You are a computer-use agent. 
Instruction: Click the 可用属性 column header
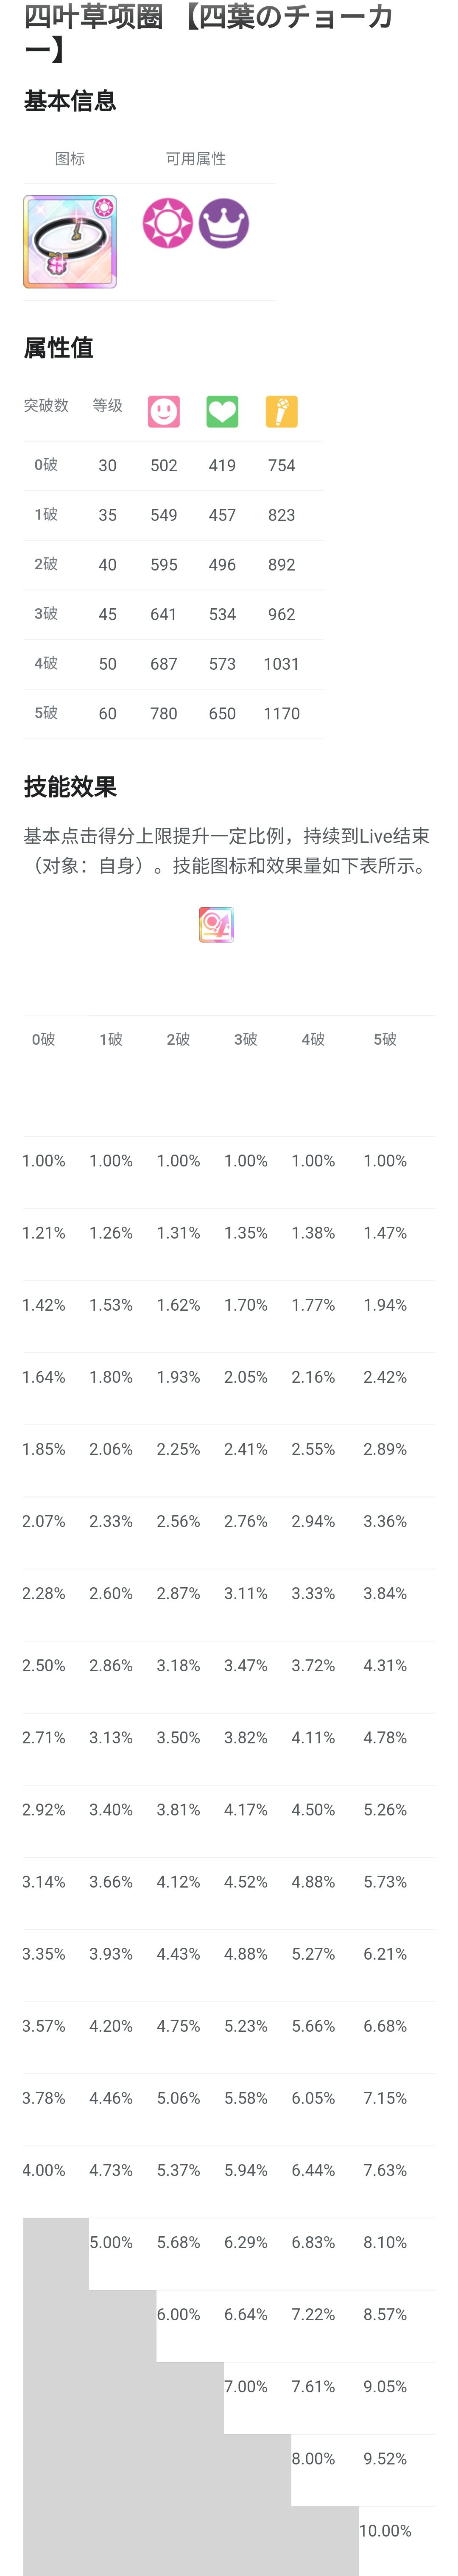195,159
